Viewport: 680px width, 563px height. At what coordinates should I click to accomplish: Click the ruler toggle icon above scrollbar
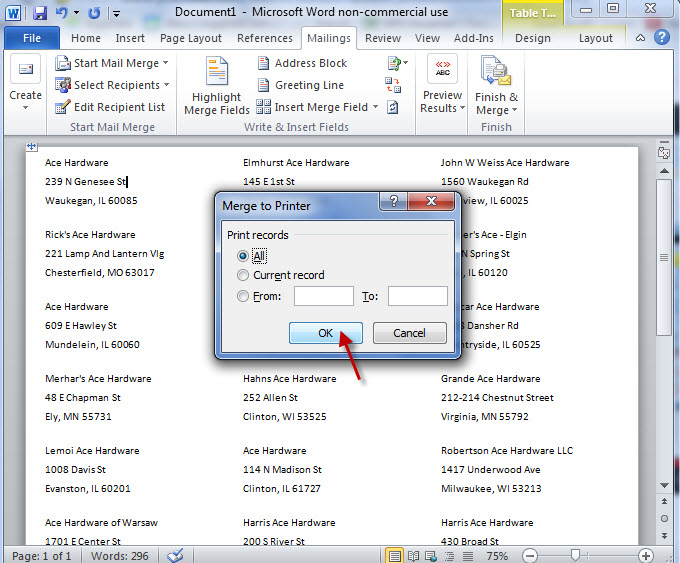coord(664,152)
